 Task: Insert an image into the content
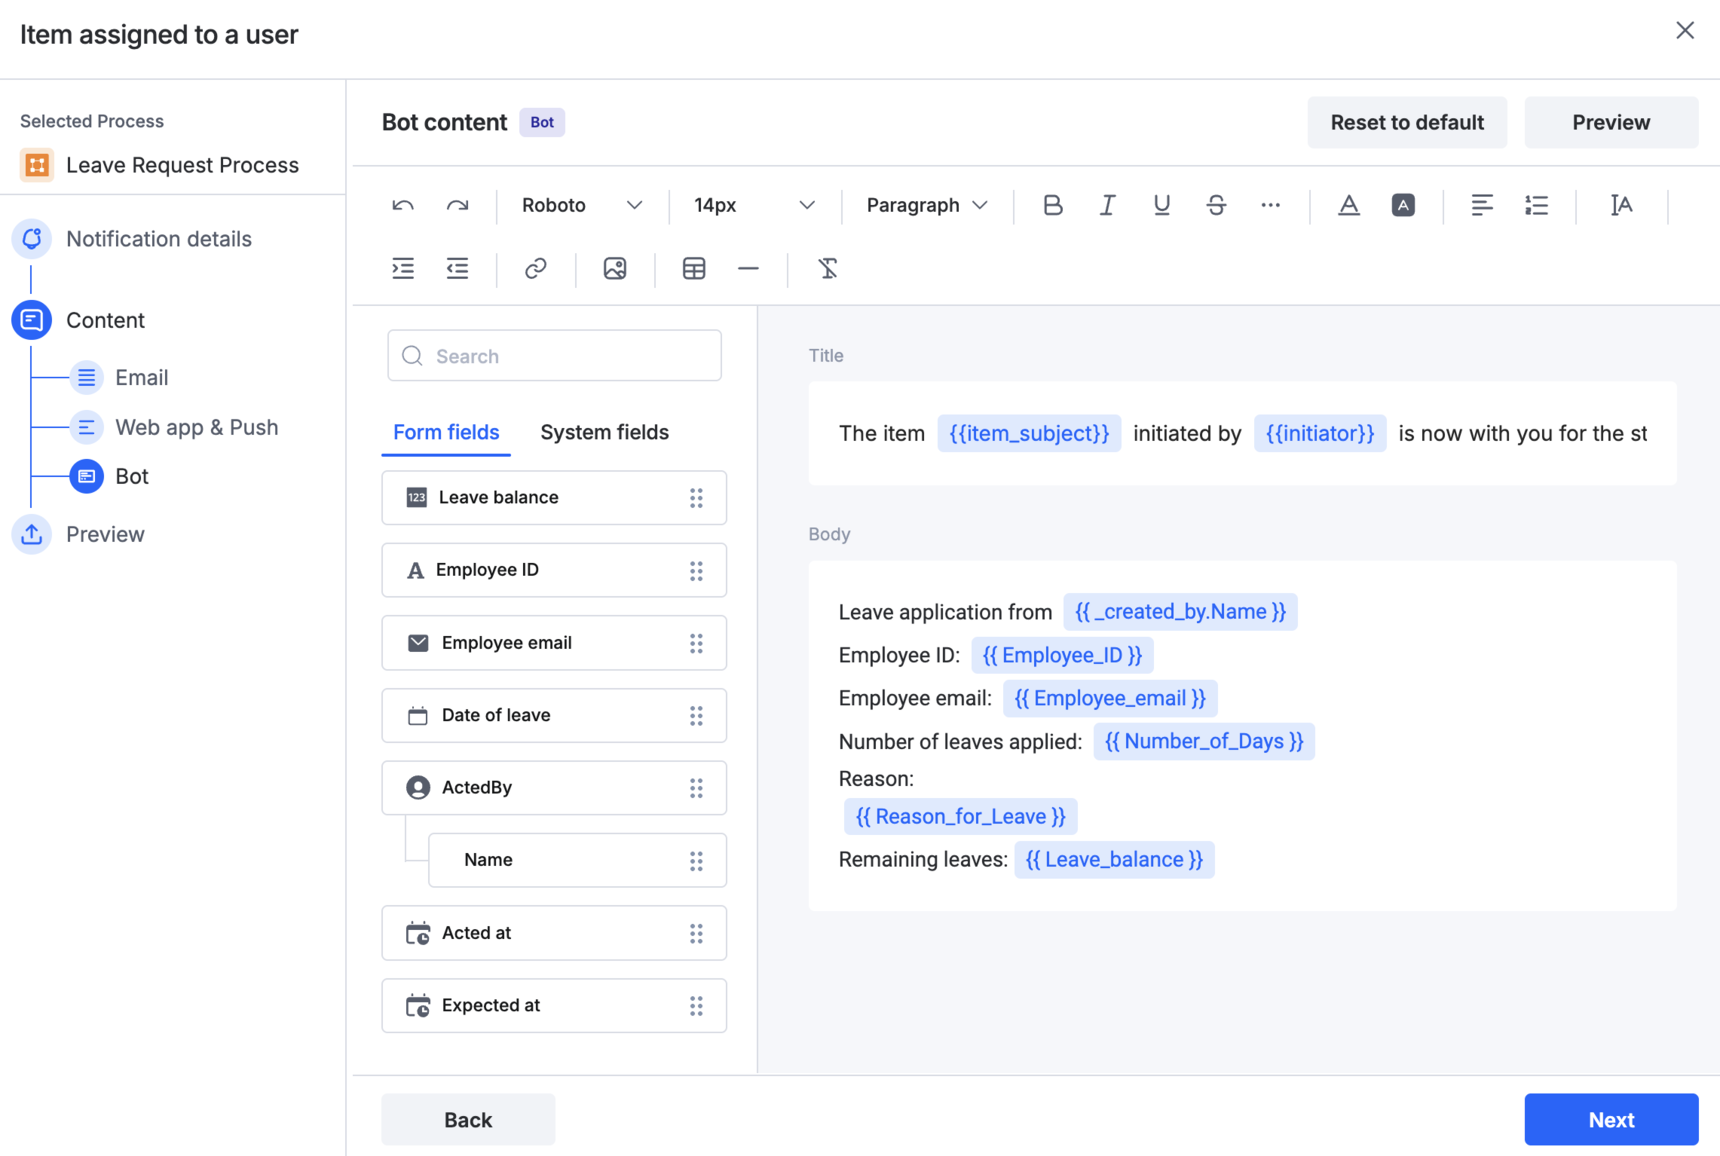point(615,268)
